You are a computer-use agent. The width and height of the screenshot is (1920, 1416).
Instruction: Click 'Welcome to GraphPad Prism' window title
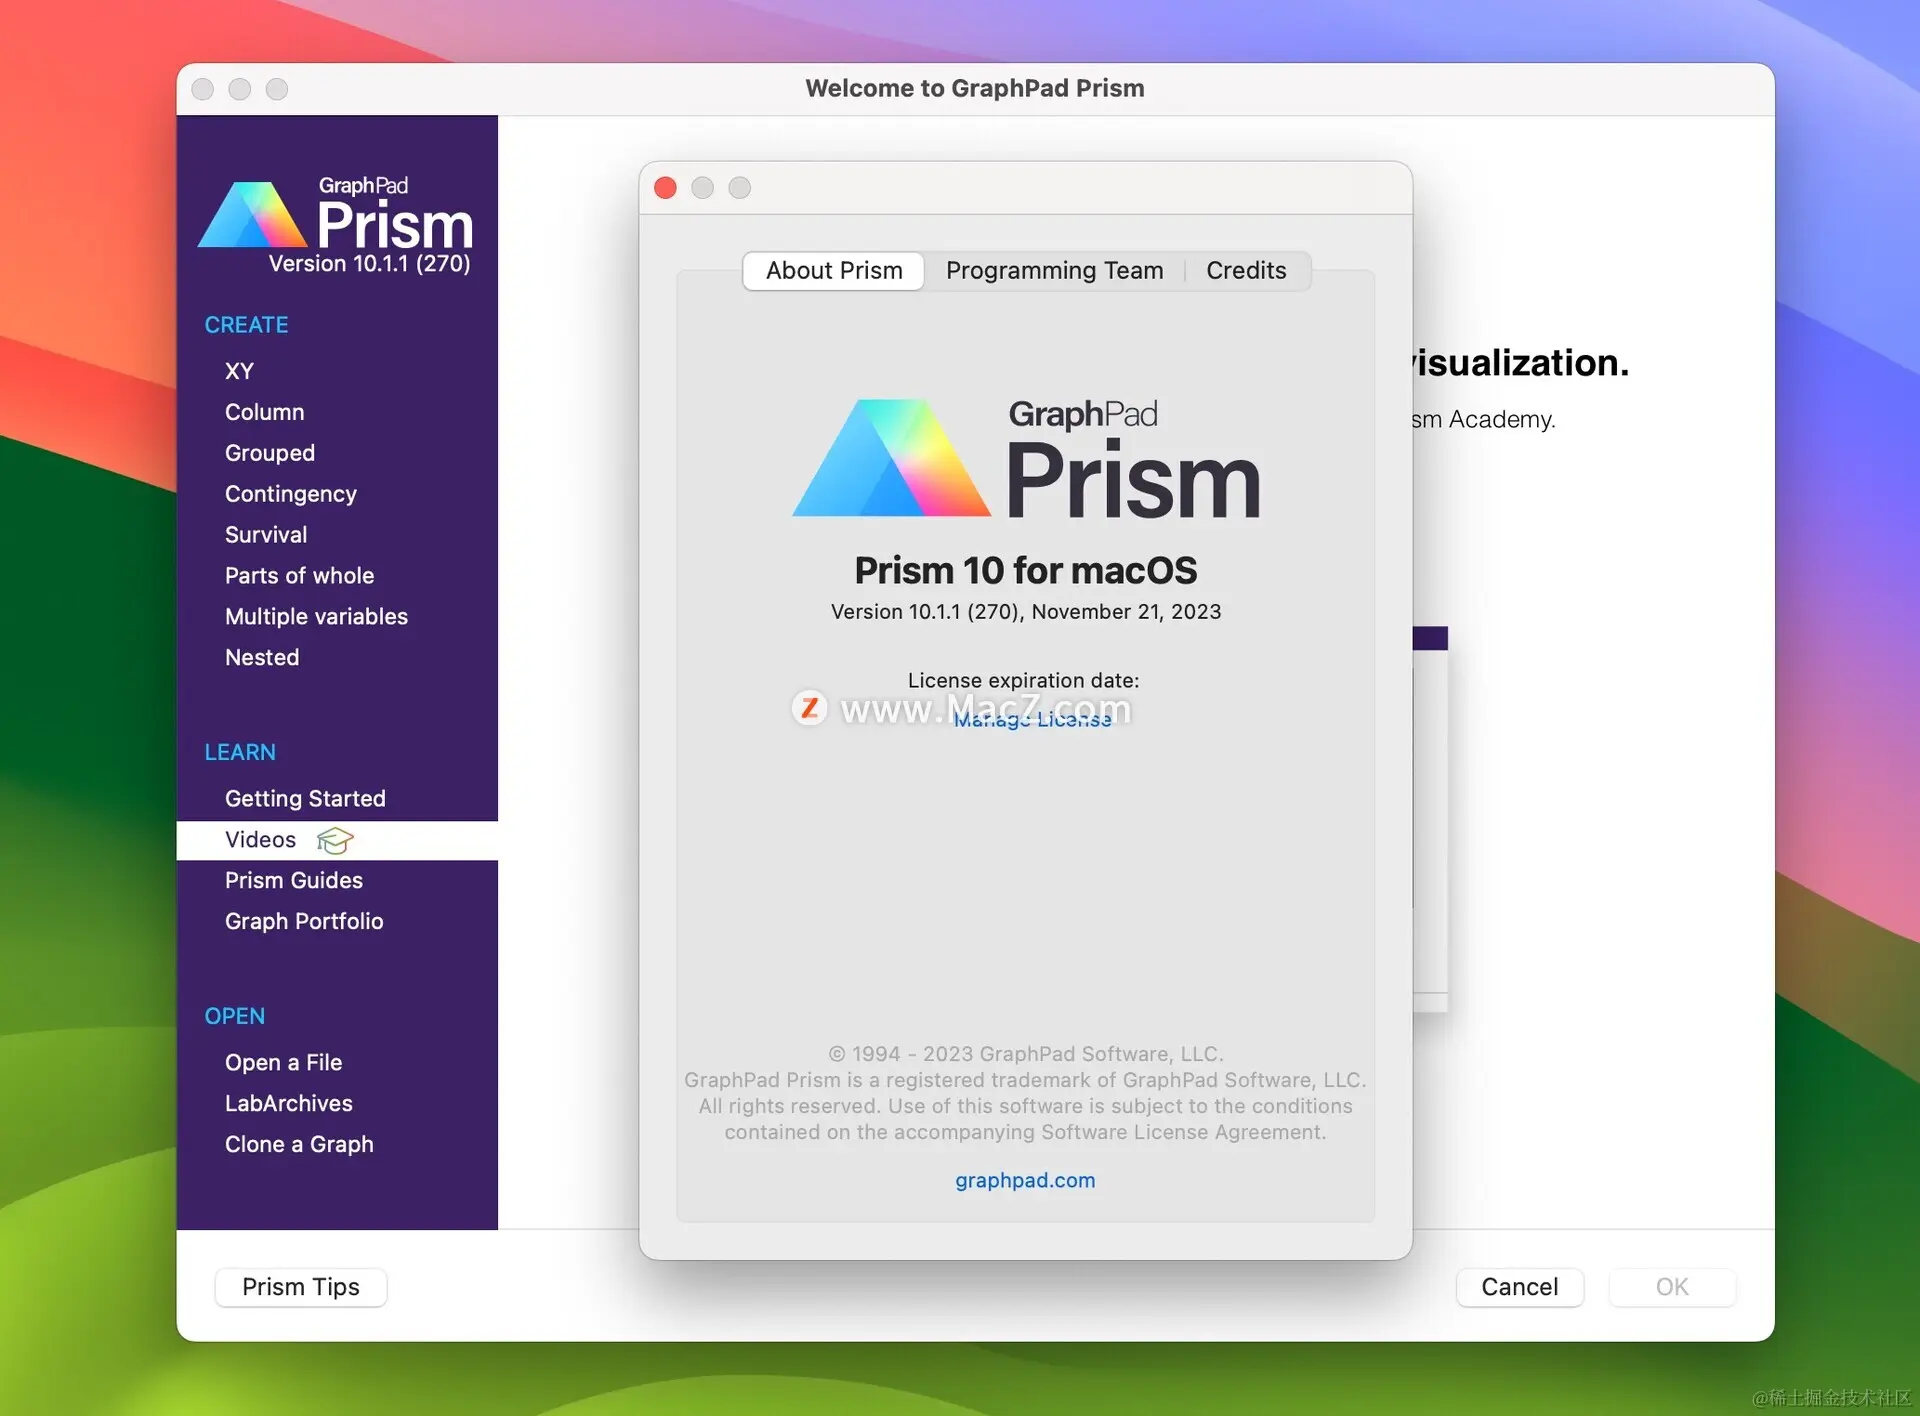[x=975, y=89]
